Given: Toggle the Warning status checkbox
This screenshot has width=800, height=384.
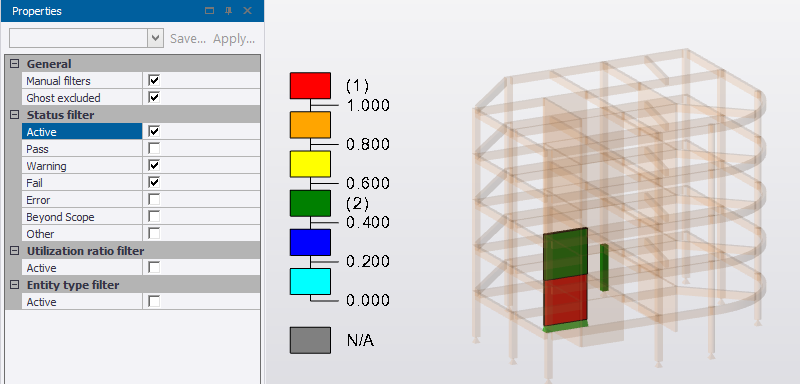Looking at the screenshot, I should 154,165.
